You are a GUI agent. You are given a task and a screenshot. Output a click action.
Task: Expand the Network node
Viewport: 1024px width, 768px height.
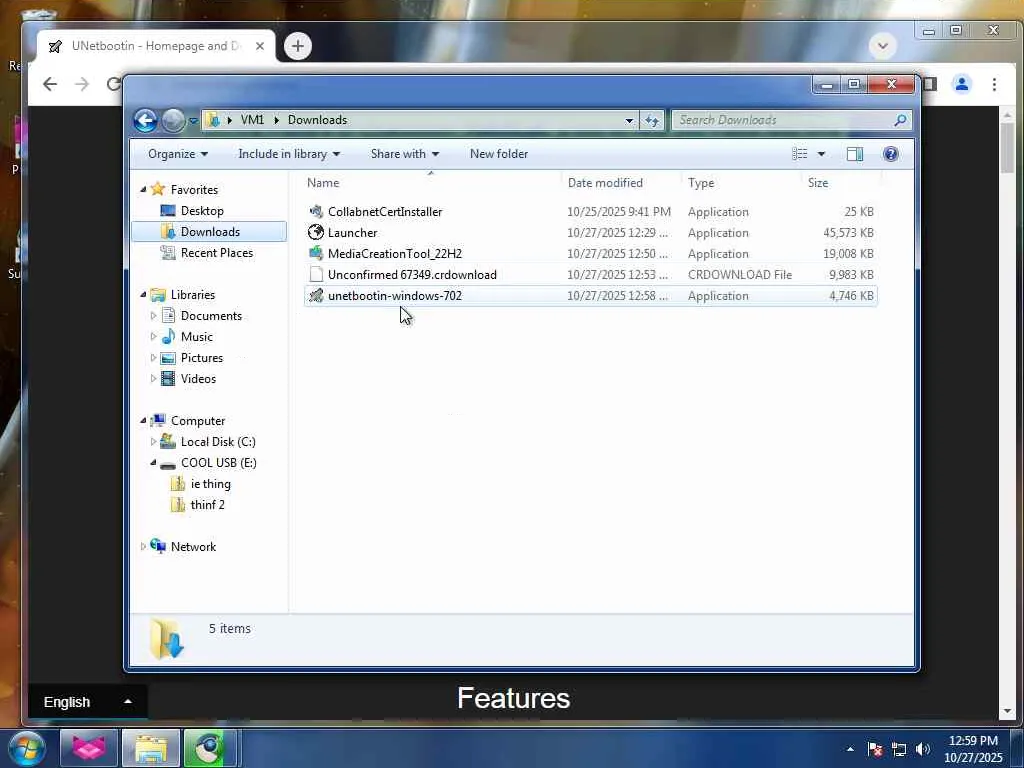point(144,547)
